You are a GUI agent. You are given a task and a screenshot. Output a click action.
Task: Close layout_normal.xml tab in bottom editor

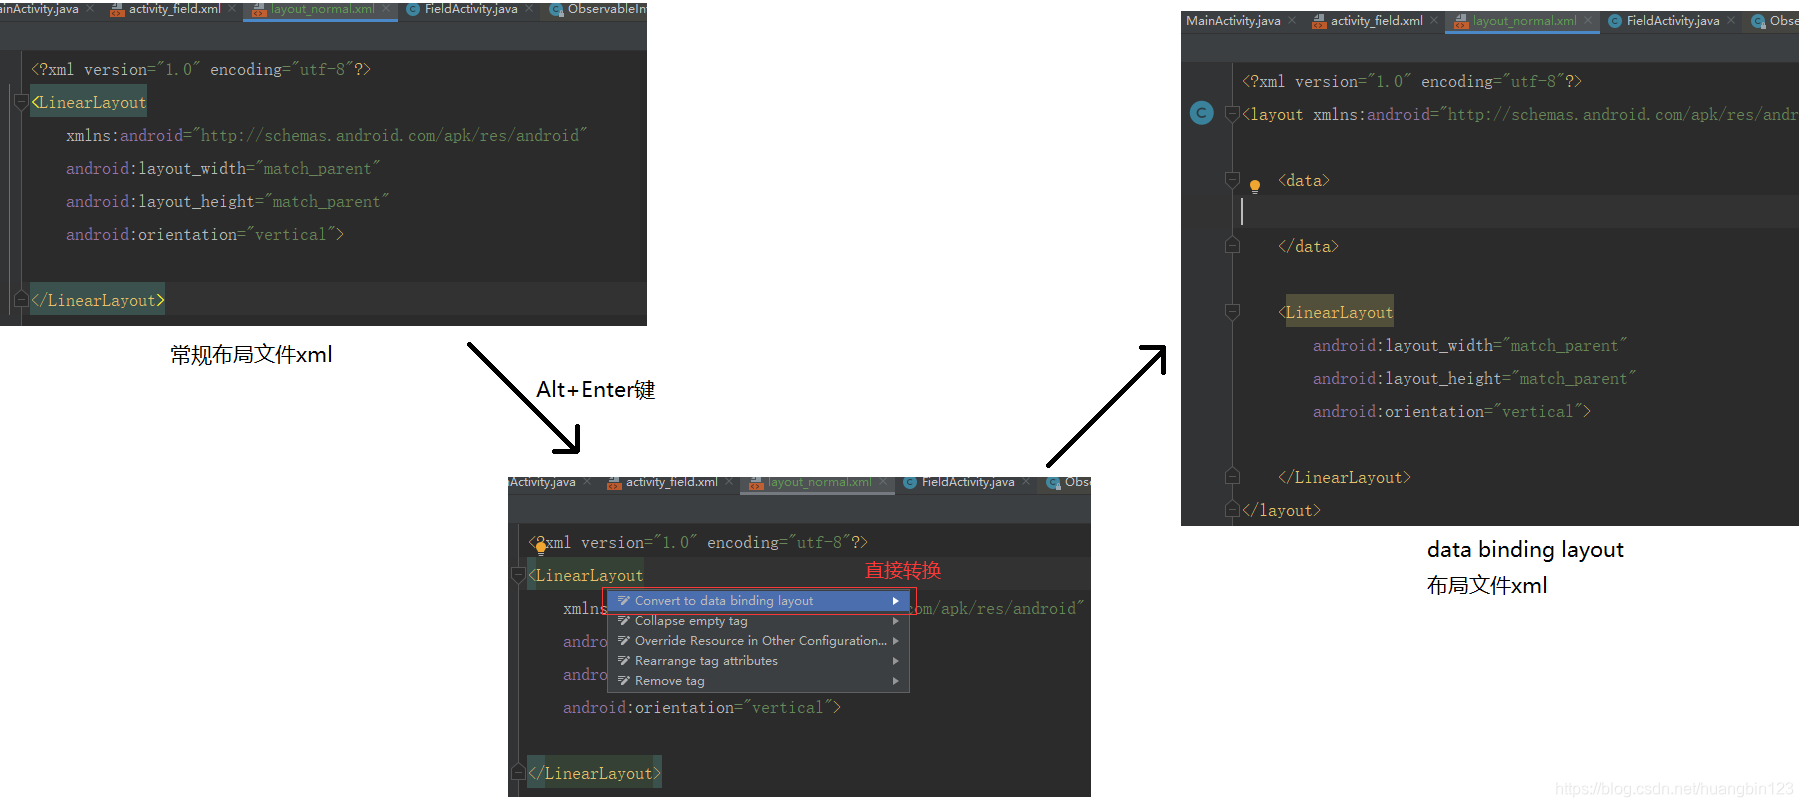click(884, 482)
